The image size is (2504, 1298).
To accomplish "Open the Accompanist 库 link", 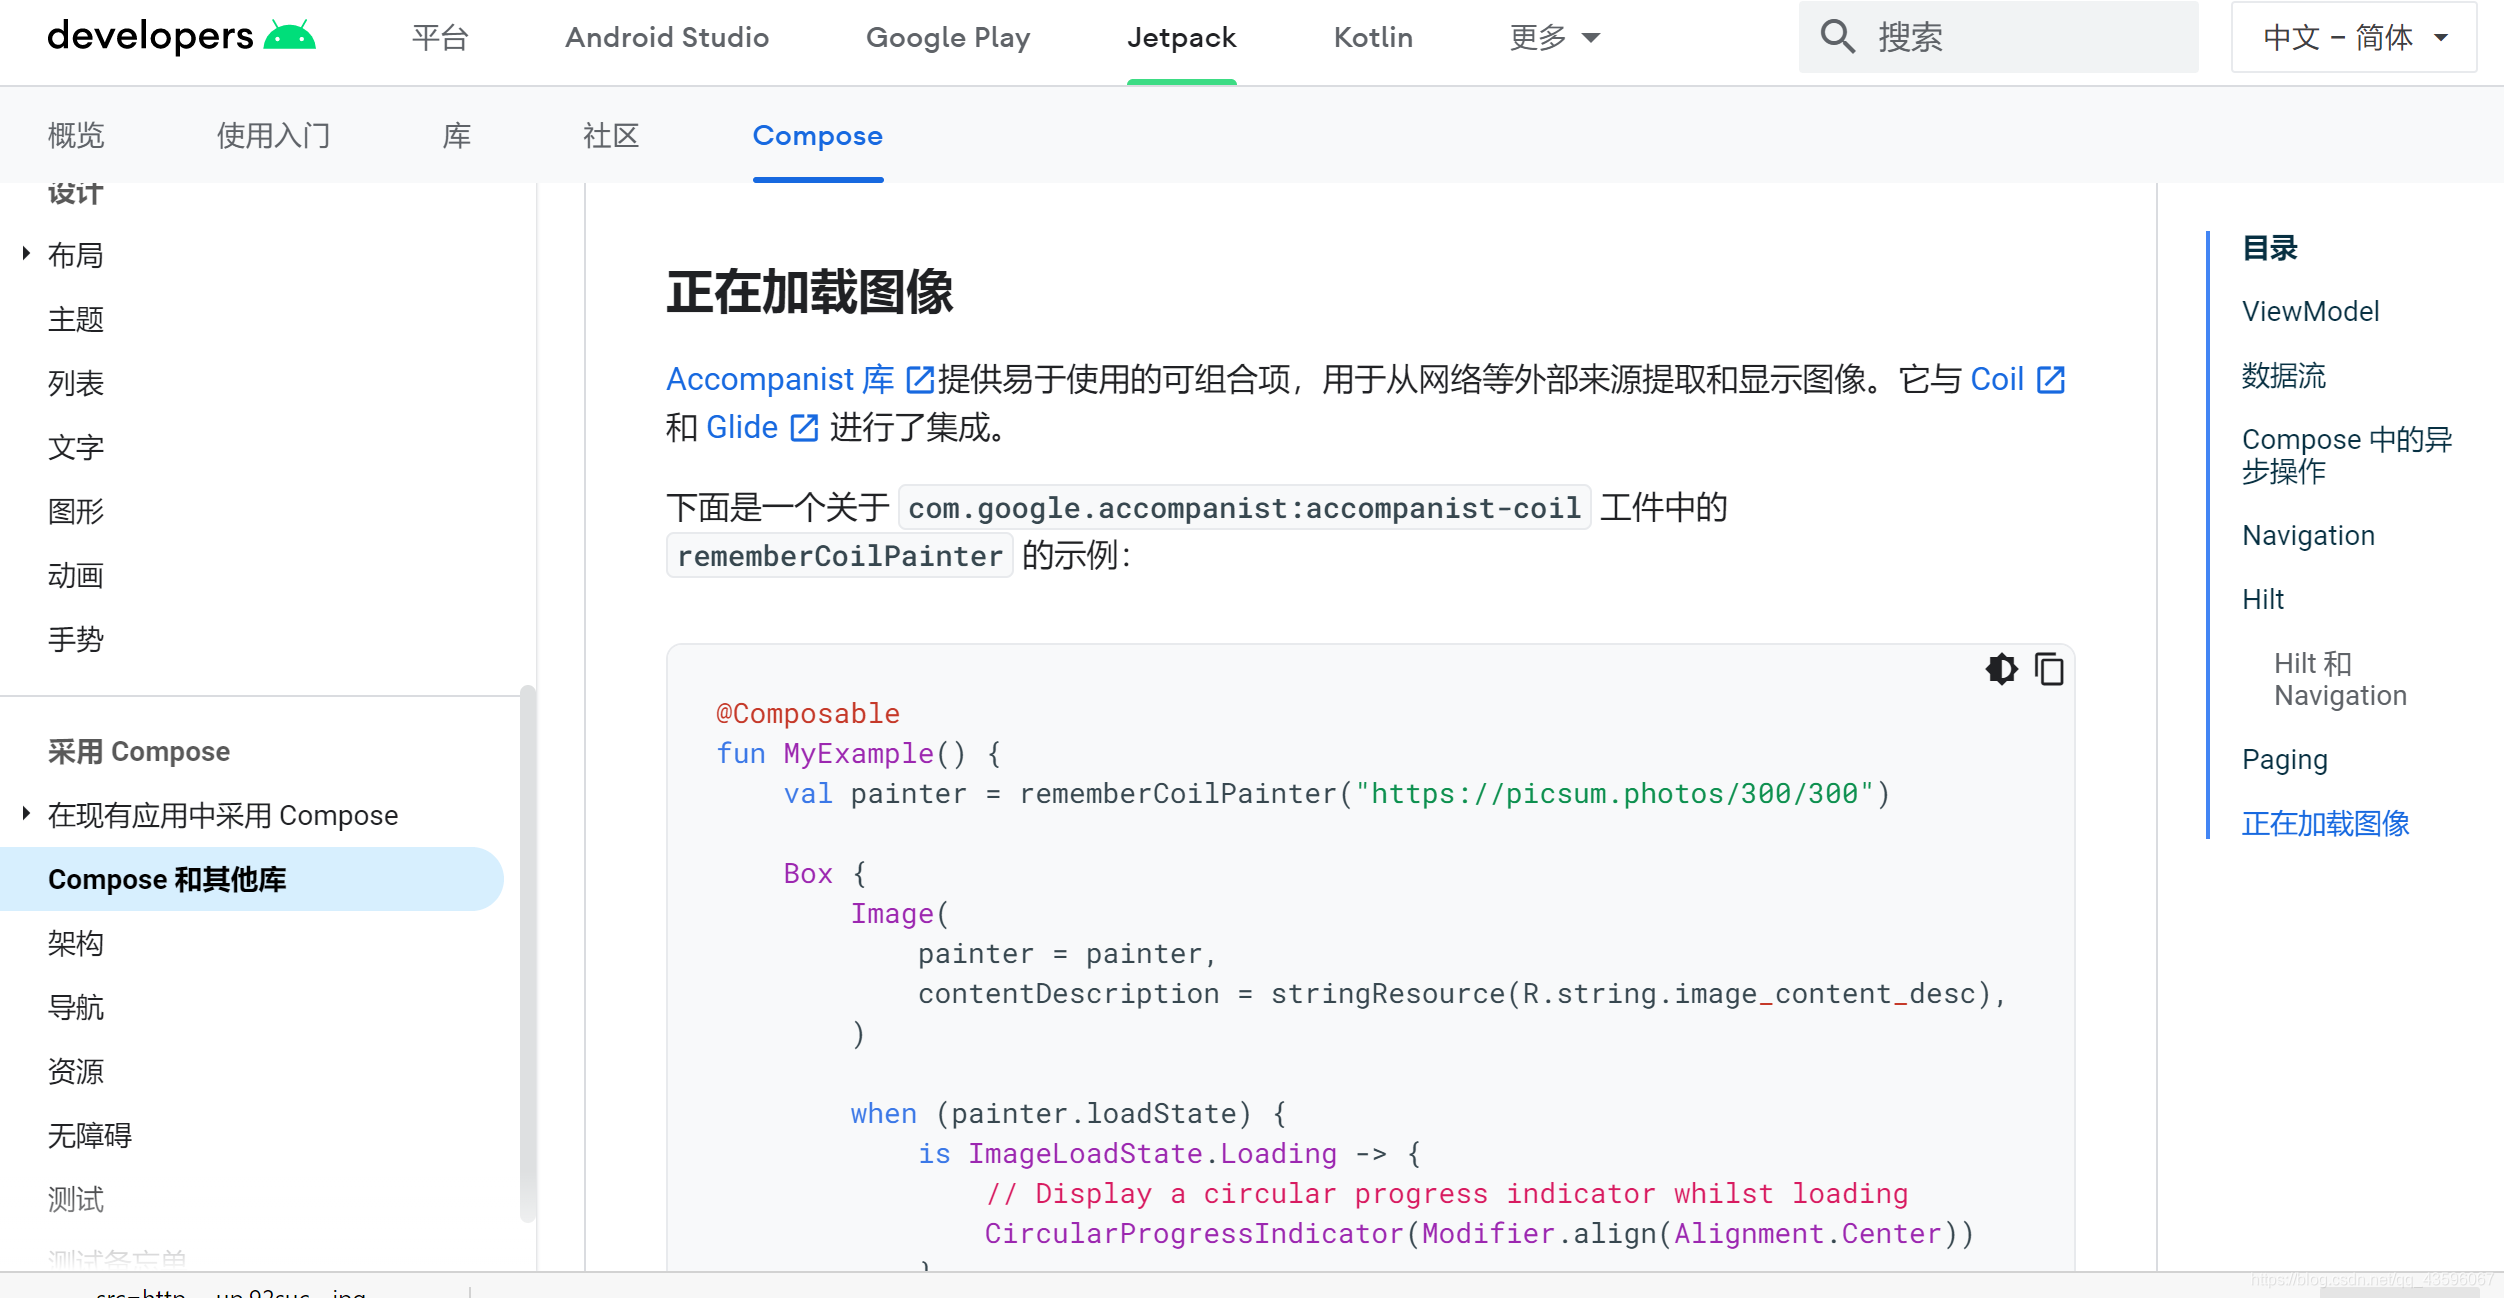I will click(781, 380).
